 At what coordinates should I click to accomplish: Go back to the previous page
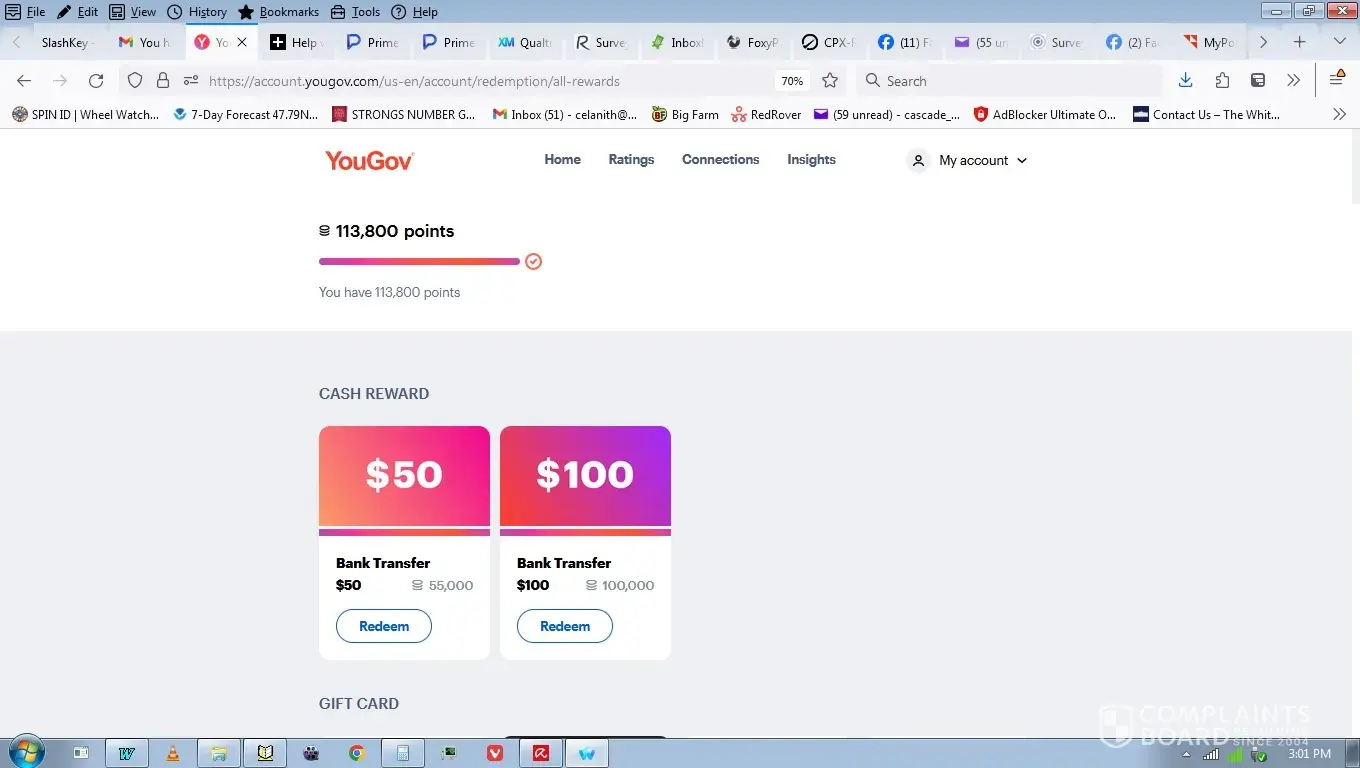pos(24,81)
